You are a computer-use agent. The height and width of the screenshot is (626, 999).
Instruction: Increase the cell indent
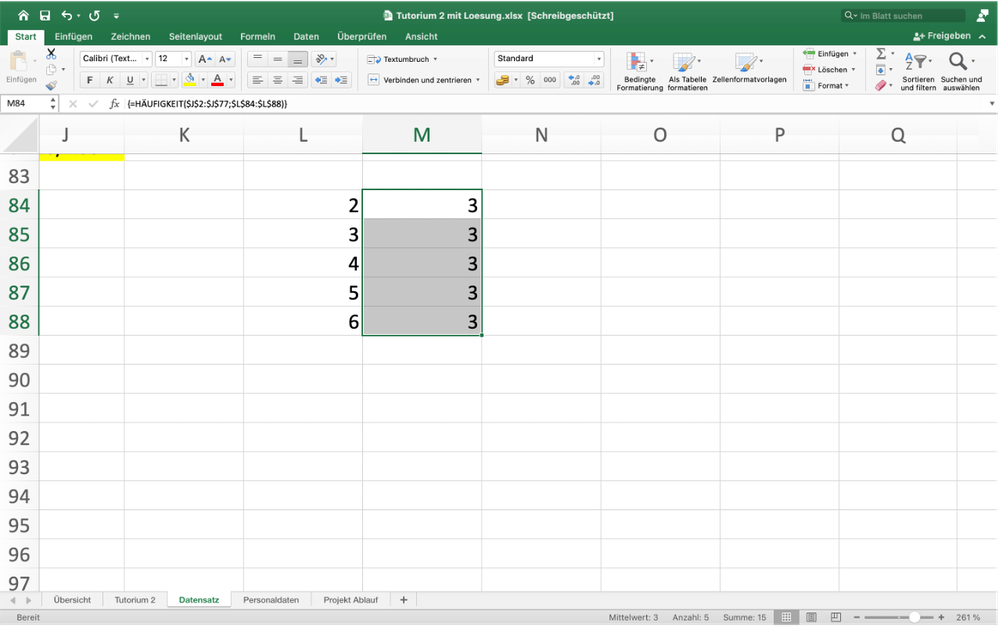pyautogui.click(x=341, y=80)
